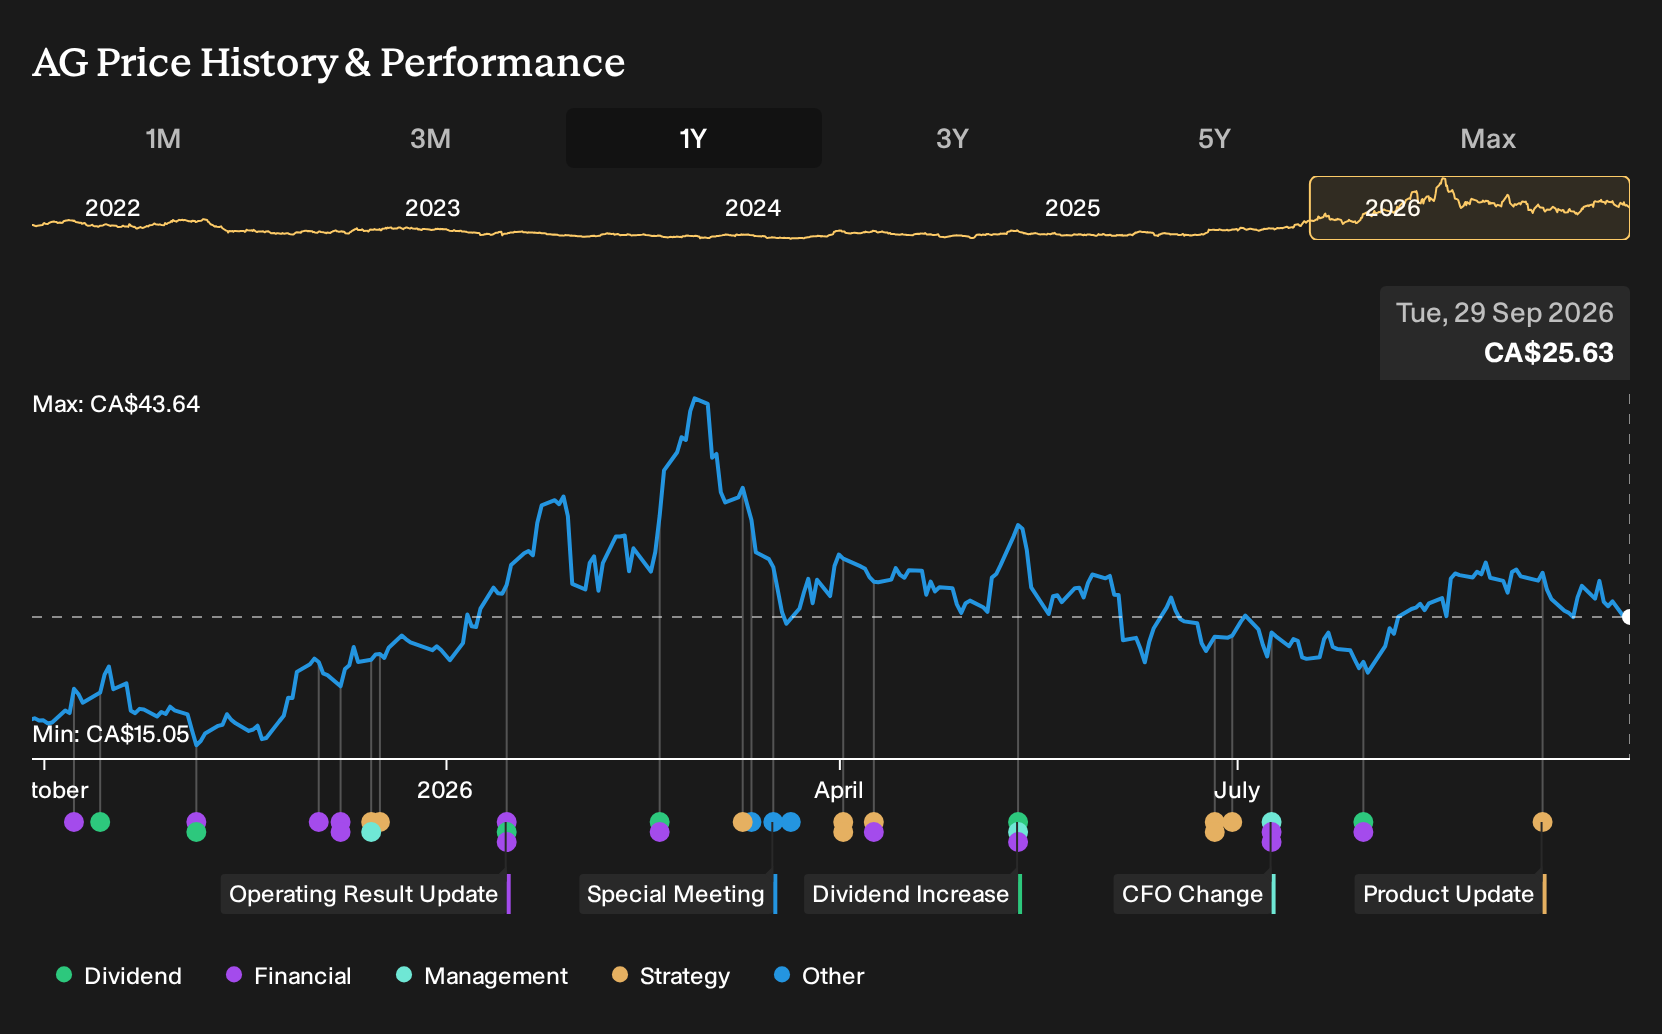Switch to the 3Y range
This screenshot has width=1662, height=1034.
(952, 138)
